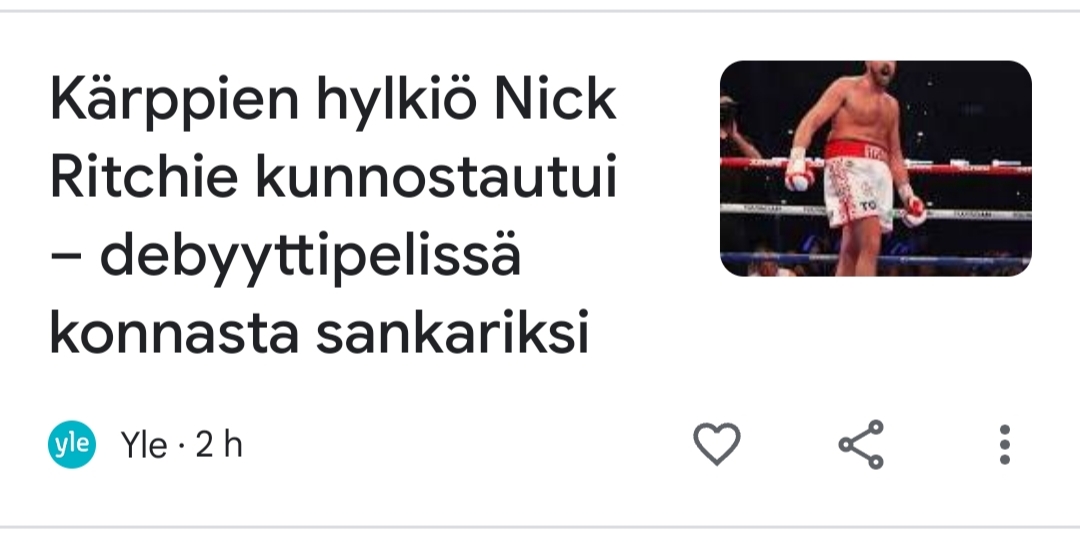Image resolution: width=1080 pixels, height=543 pixels.
Task: Click the word 'sankariksi' in the headline
Action: pos(453,335)
